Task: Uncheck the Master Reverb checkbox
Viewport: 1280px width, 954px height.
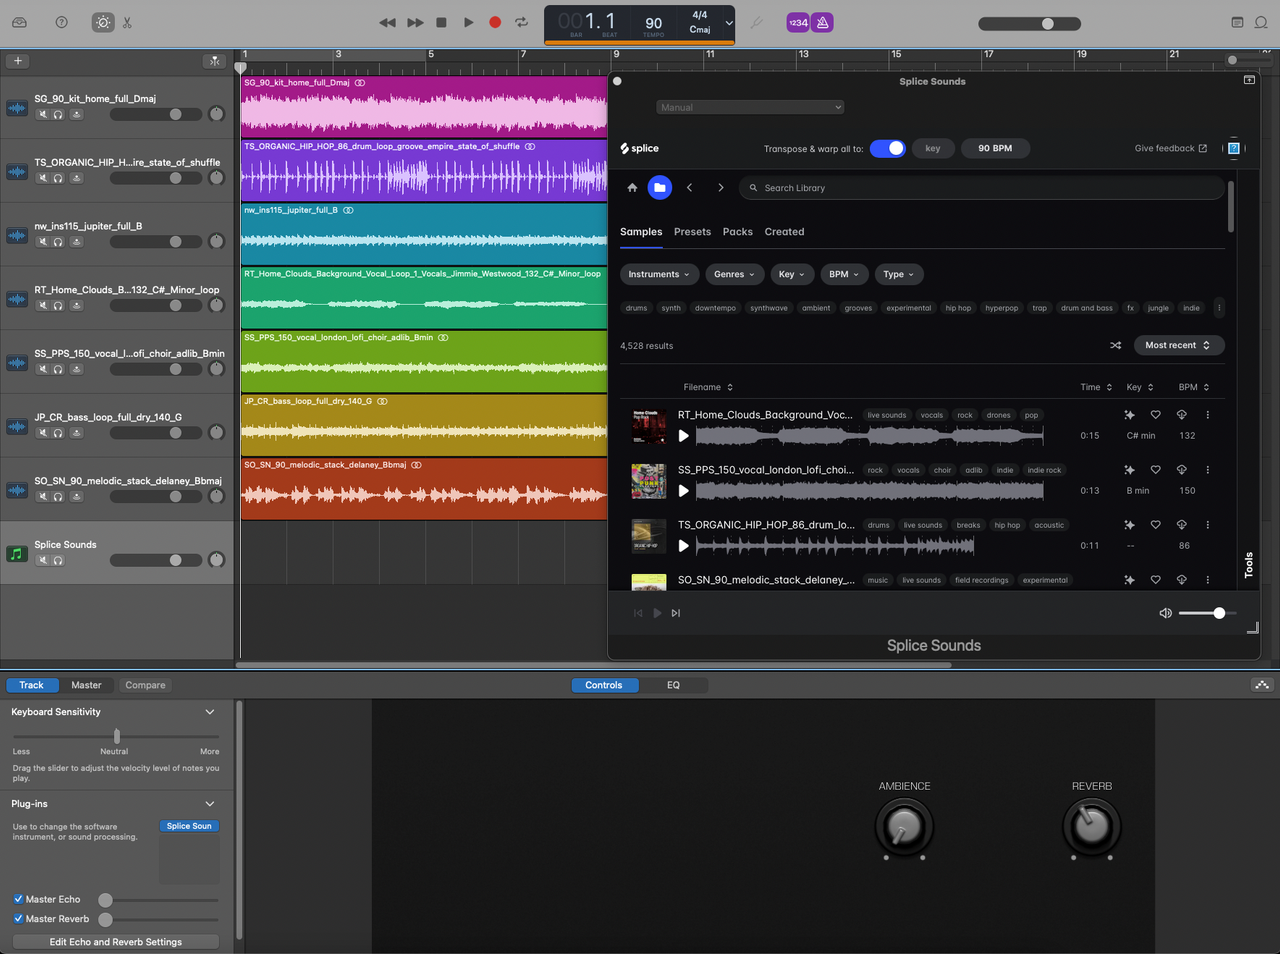Action: (18, 919)
